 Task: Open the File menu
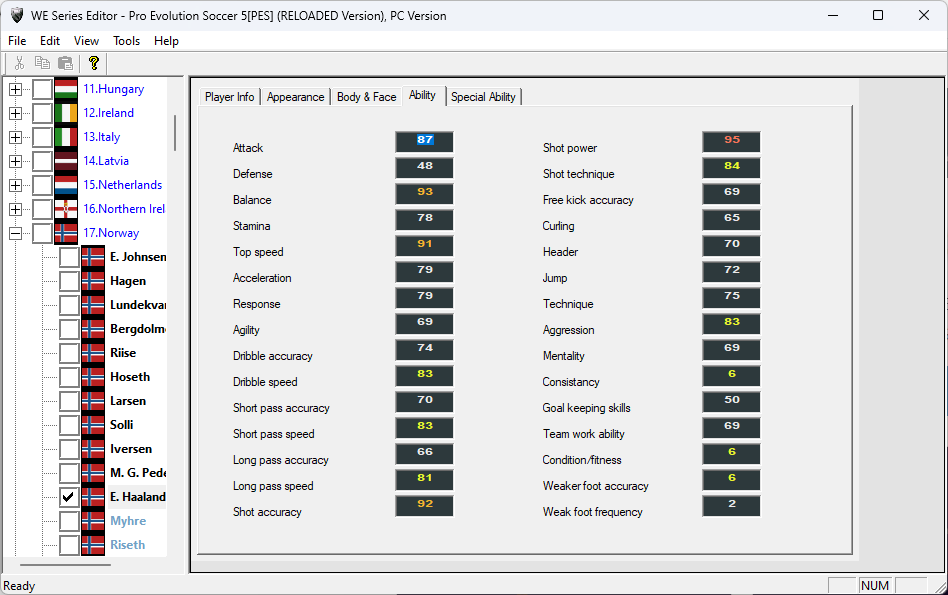click(17, 41)
